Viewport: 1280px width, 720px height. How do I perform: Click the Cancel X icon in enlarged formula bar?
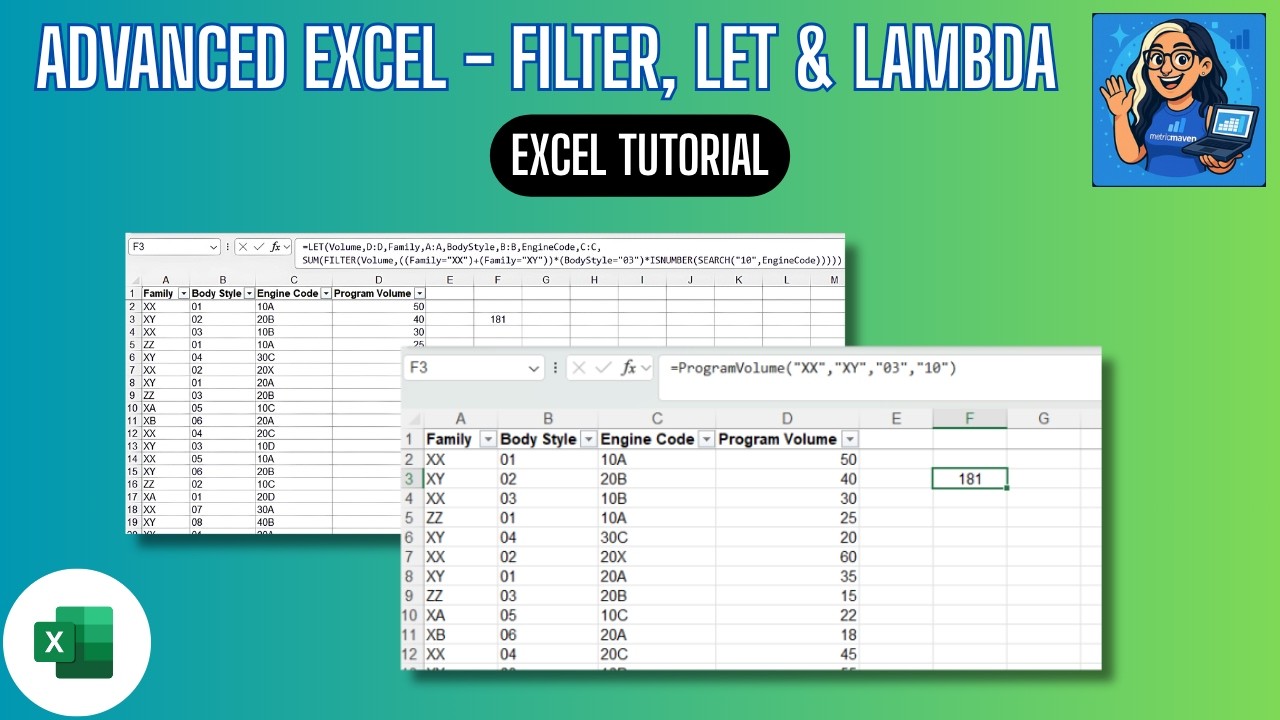[580, 368]
